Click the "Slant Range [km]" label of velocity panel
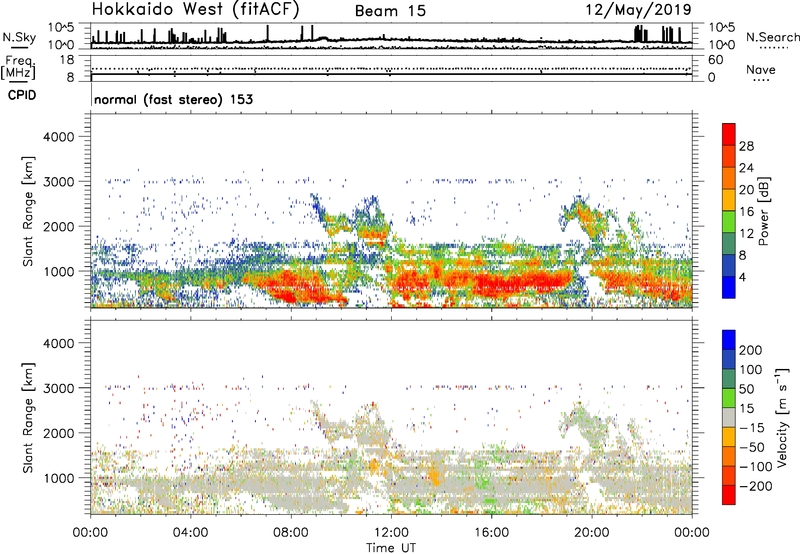This screenshot has height=554, width=800. click(28, 418)
